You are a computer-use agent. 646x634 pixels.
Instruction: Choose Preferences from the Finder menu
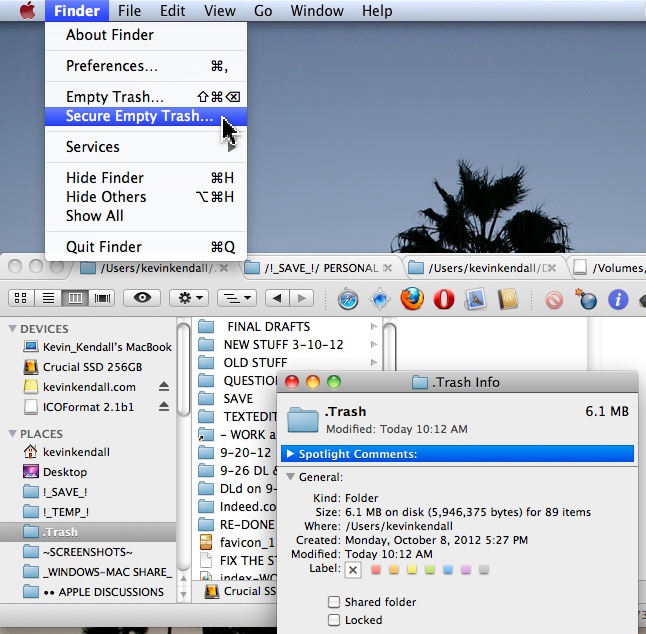111,66
